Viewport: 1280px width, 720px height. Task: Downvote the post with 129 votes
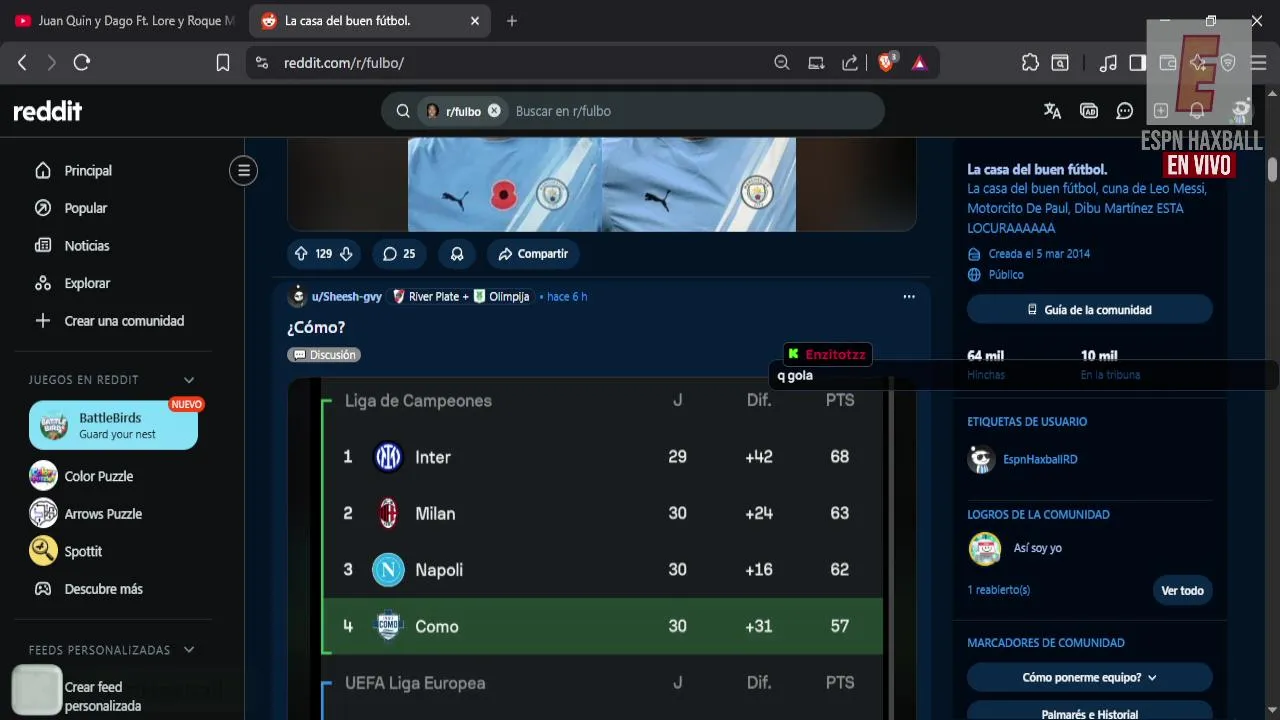tap(346, 254)
